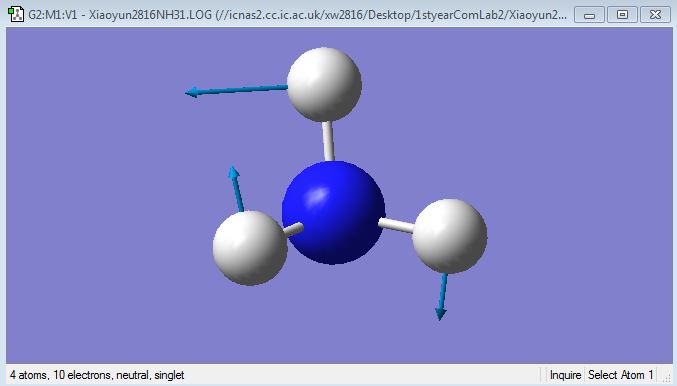Click the bond between nitrogen and right hydrogen
The height and width of the screenshot is (386, 677).
tap(396, 225)
